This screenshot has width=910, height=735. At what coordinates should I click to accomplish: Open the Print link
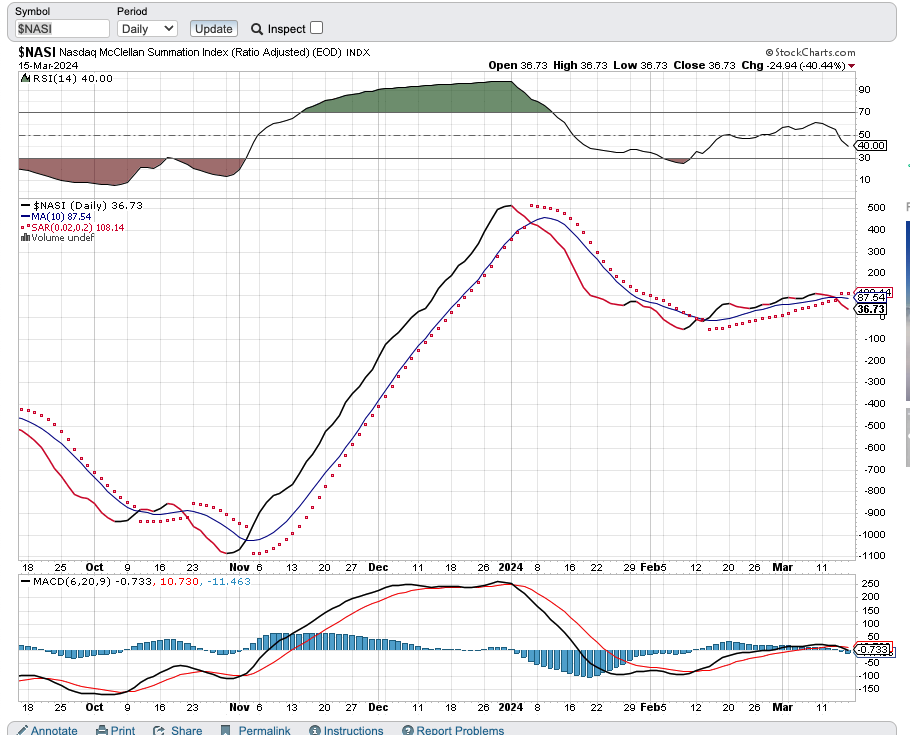coord(122,730)
